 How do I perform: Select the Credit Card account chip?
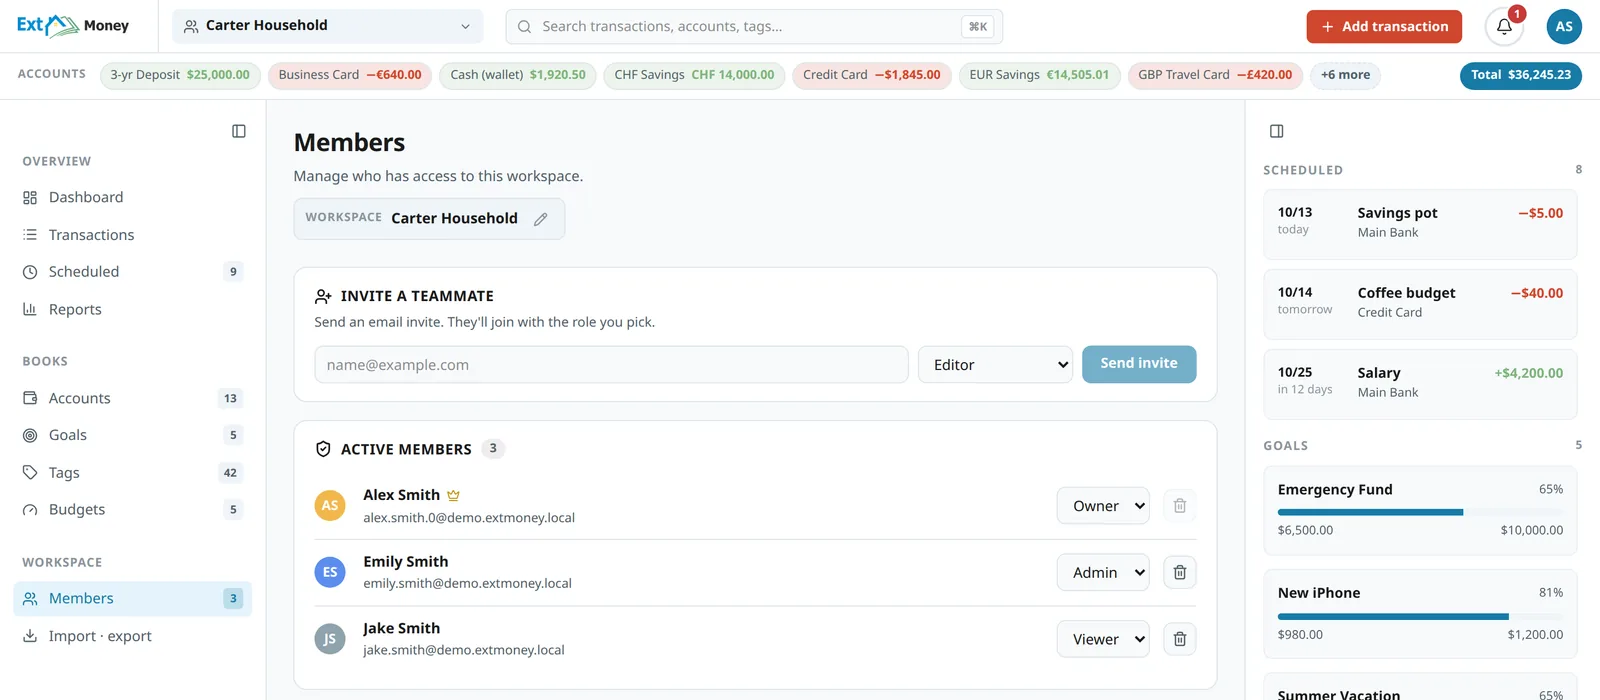[872, 75]
